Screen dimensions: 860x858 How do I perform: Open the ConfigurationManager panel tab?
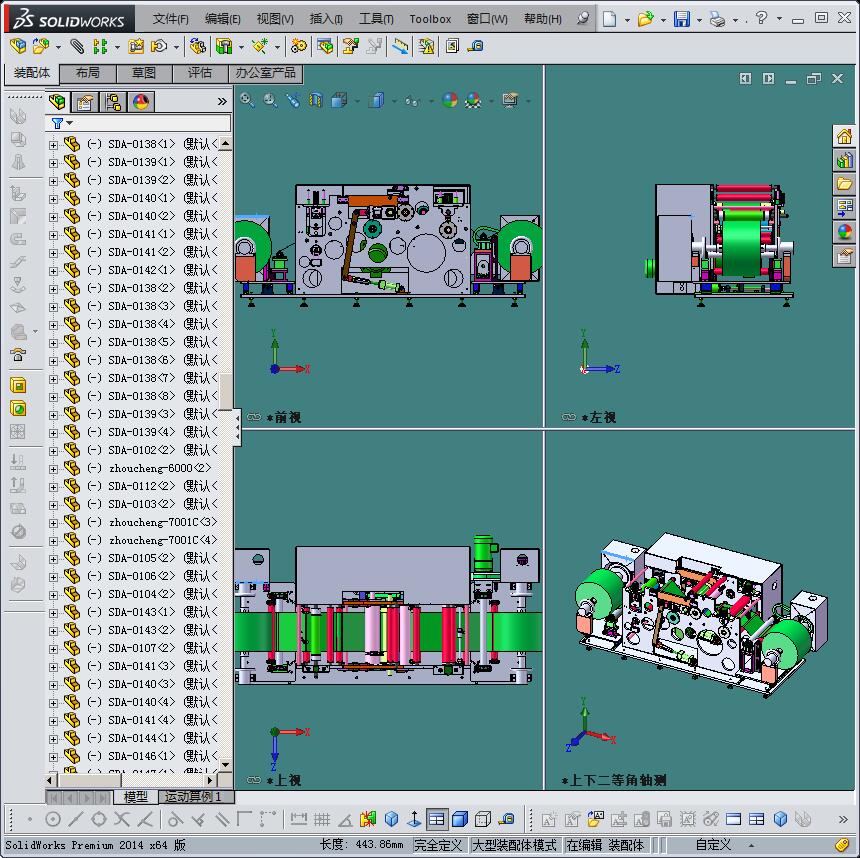pyautogui.click(x=113, y=102)
